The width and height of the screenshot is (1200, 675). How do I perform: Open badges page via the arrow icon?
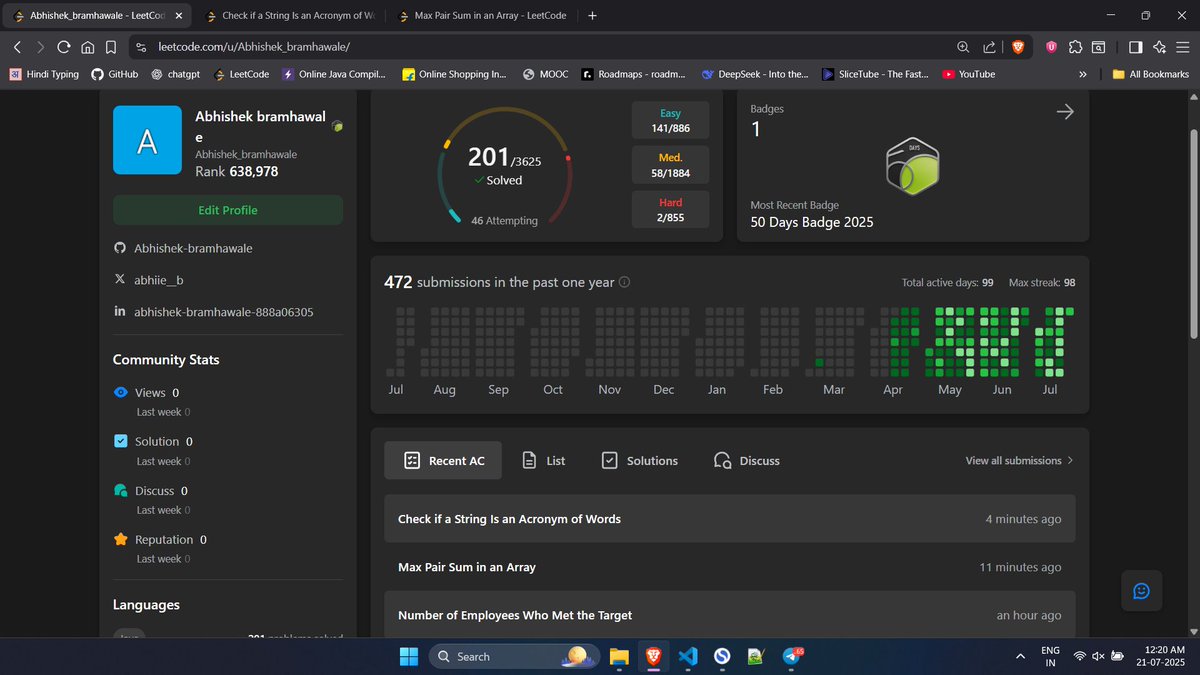coord(1065,112)
